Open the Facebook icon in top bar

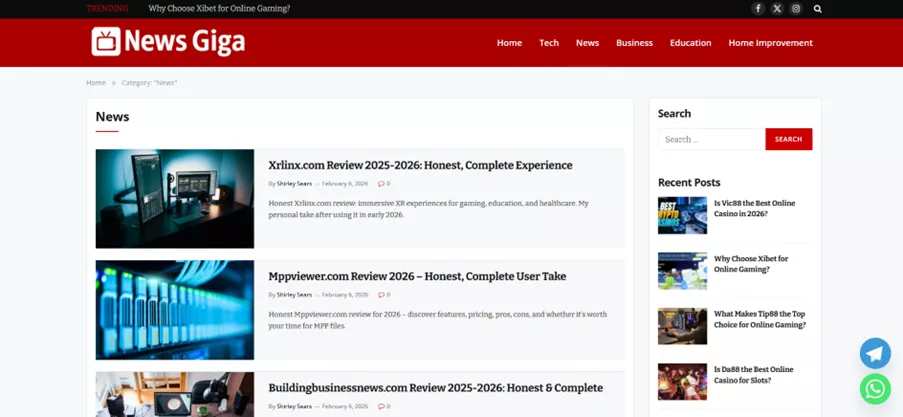pyautogui.click(x=758, y=8)
